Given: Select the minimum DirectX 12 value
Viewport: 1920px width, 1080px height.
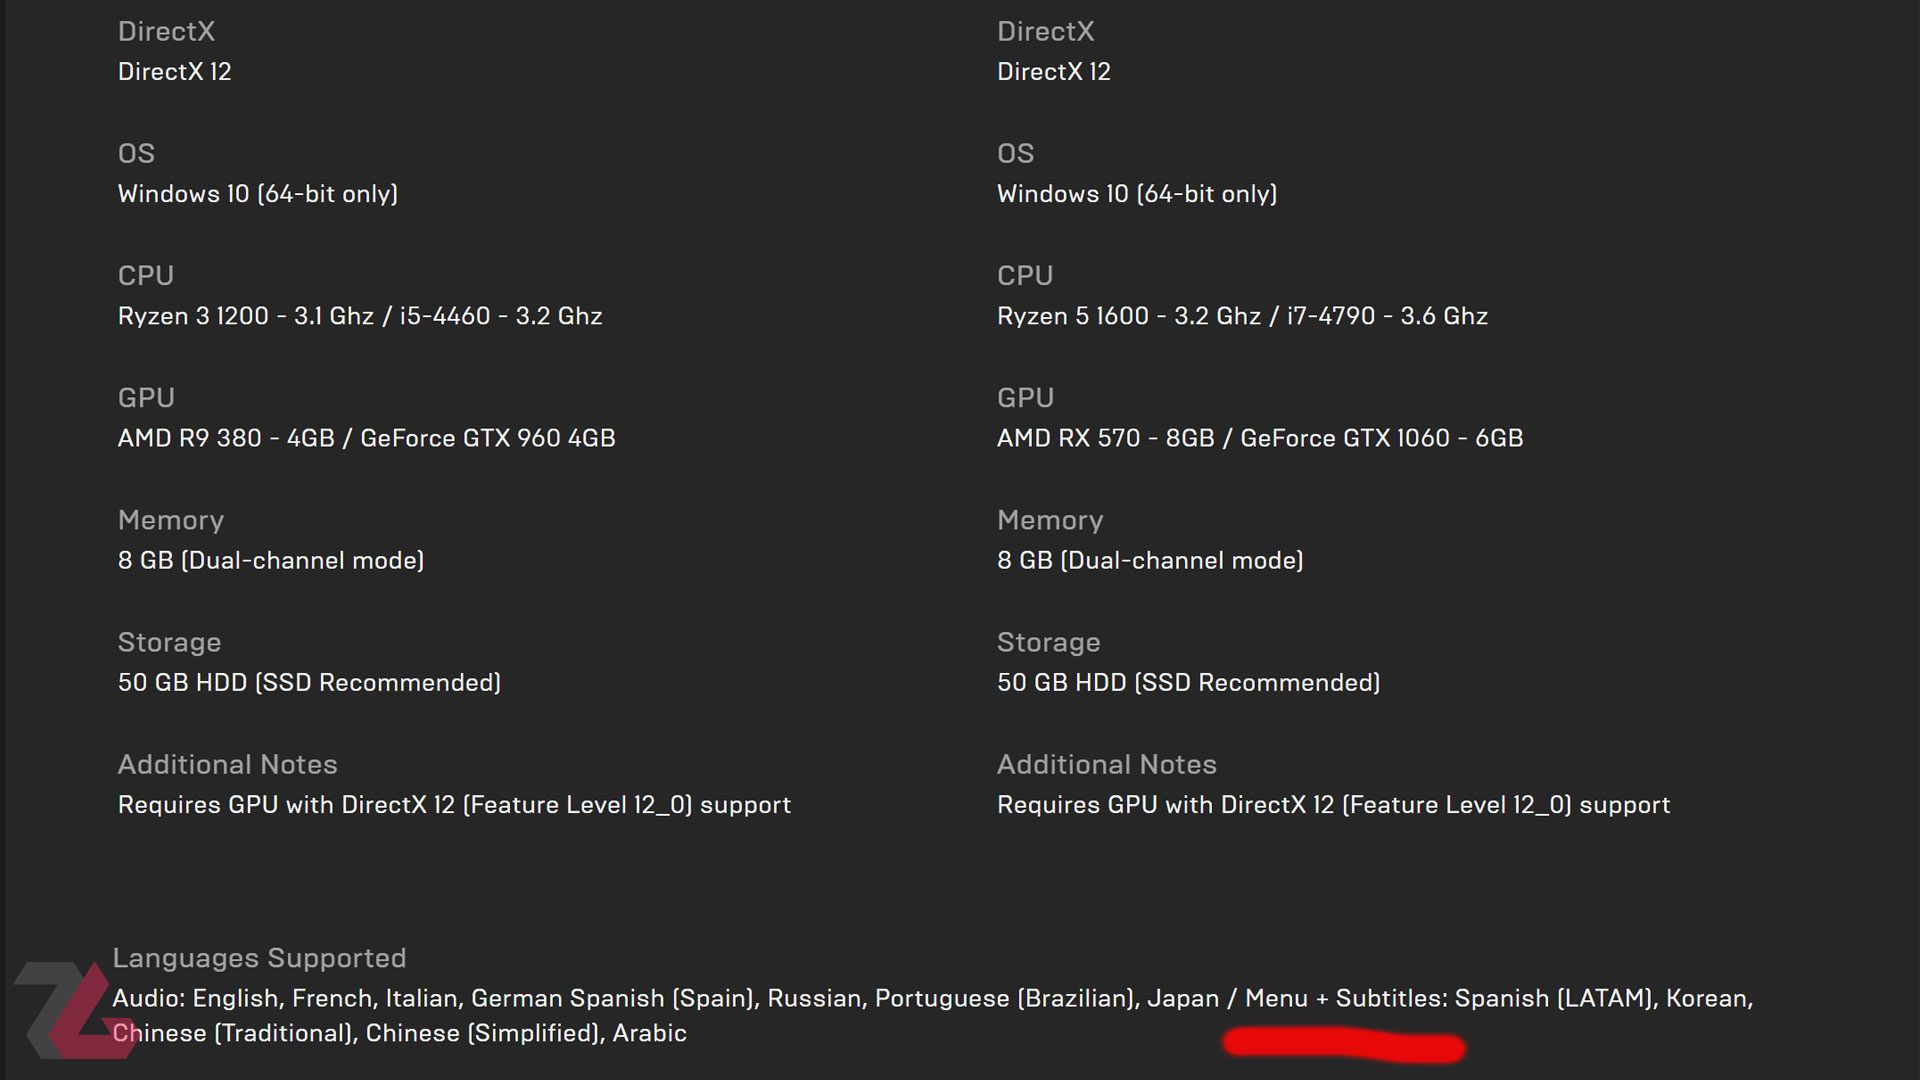Looking at the screenshot, I should click(x=174, y=72).
